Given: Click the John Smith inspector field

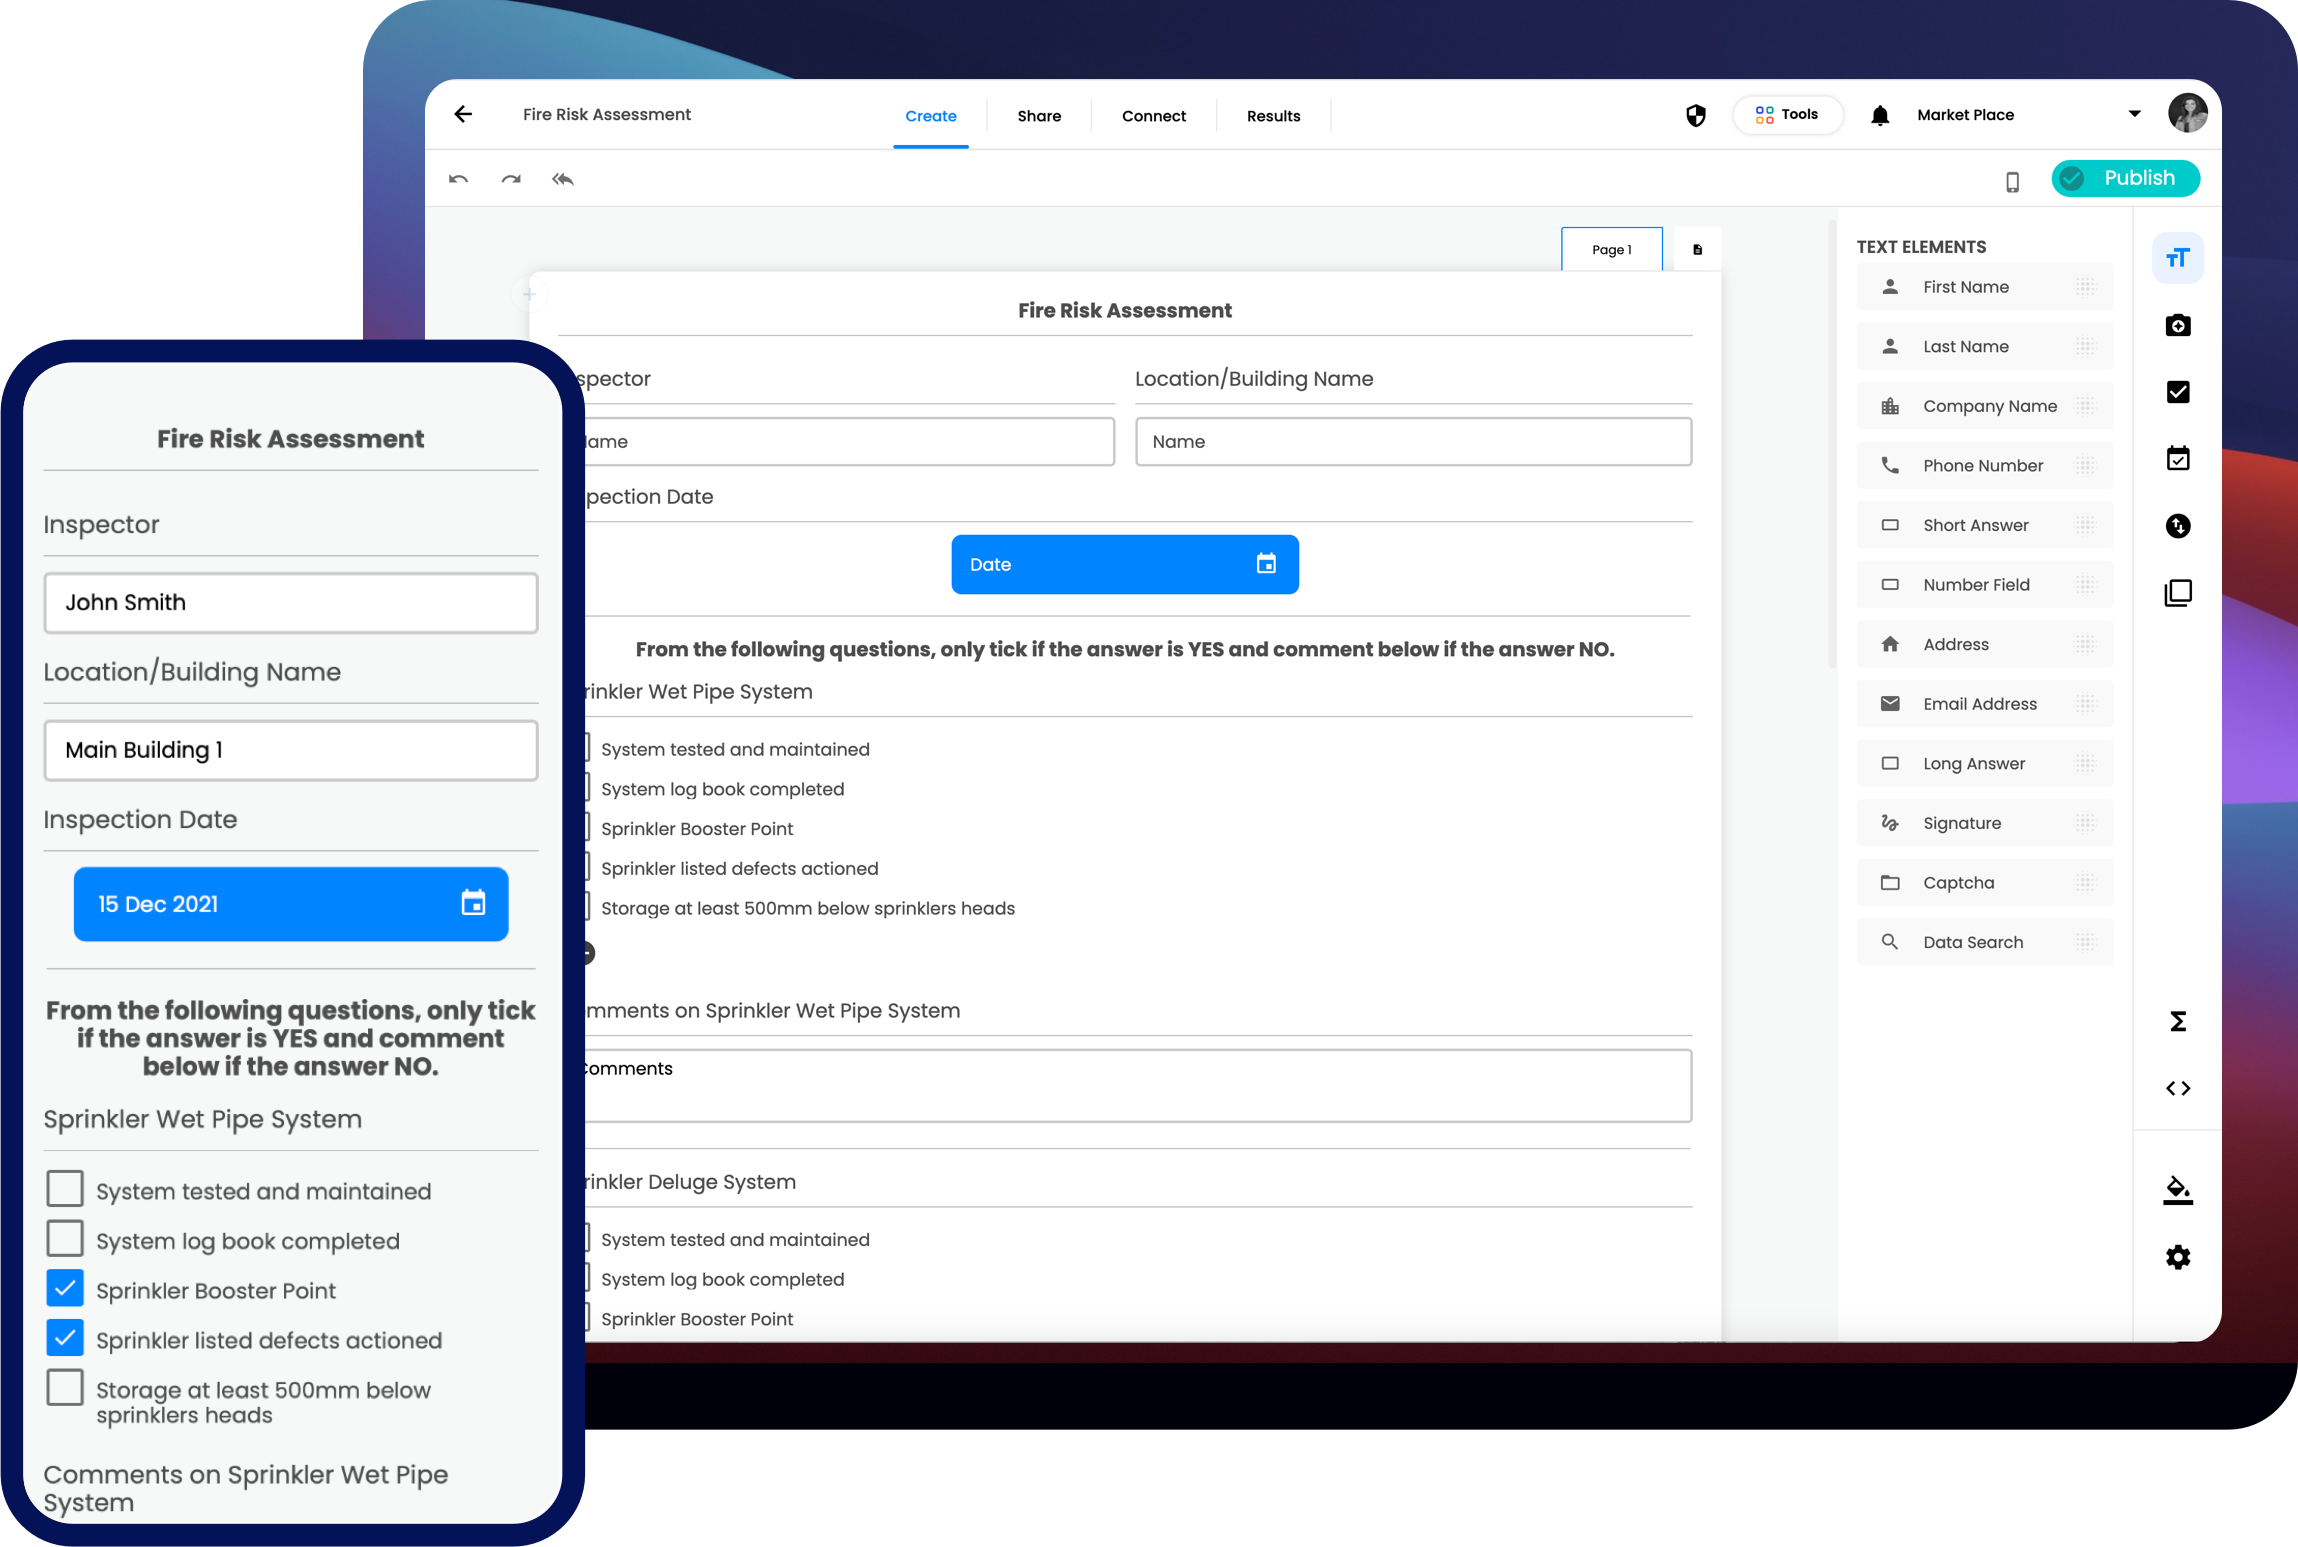Looking at the screenshot, I should (x=291, y=602).
